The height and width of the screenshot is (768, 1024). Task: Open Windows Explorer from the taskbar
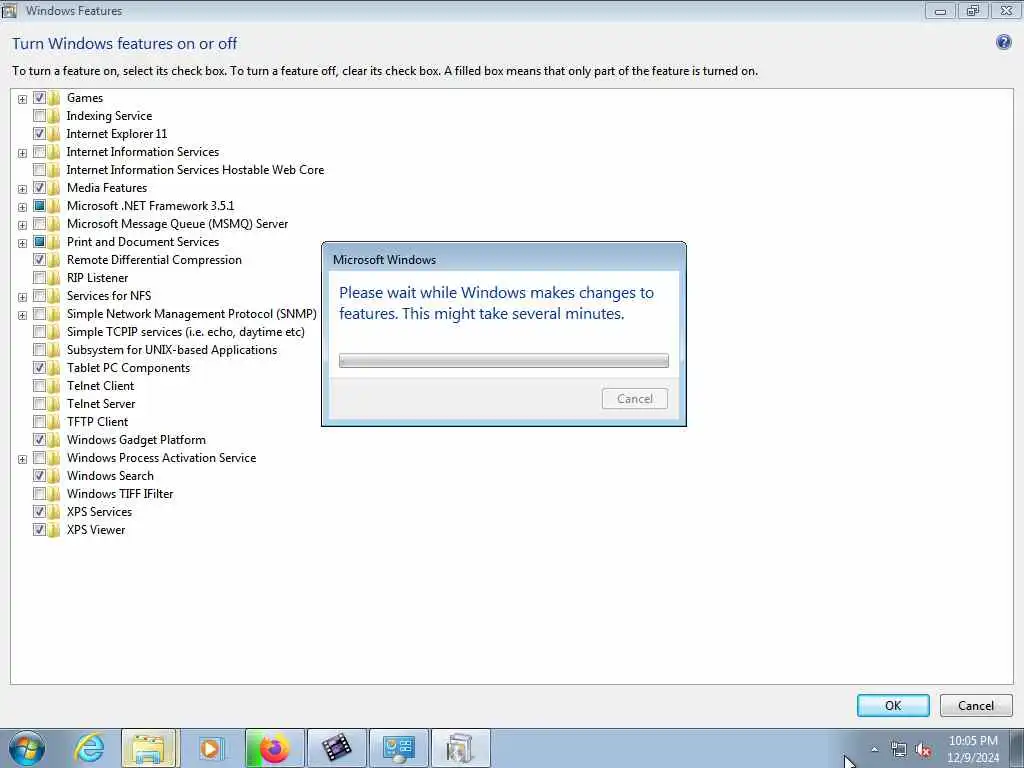(x=149, y=748)
